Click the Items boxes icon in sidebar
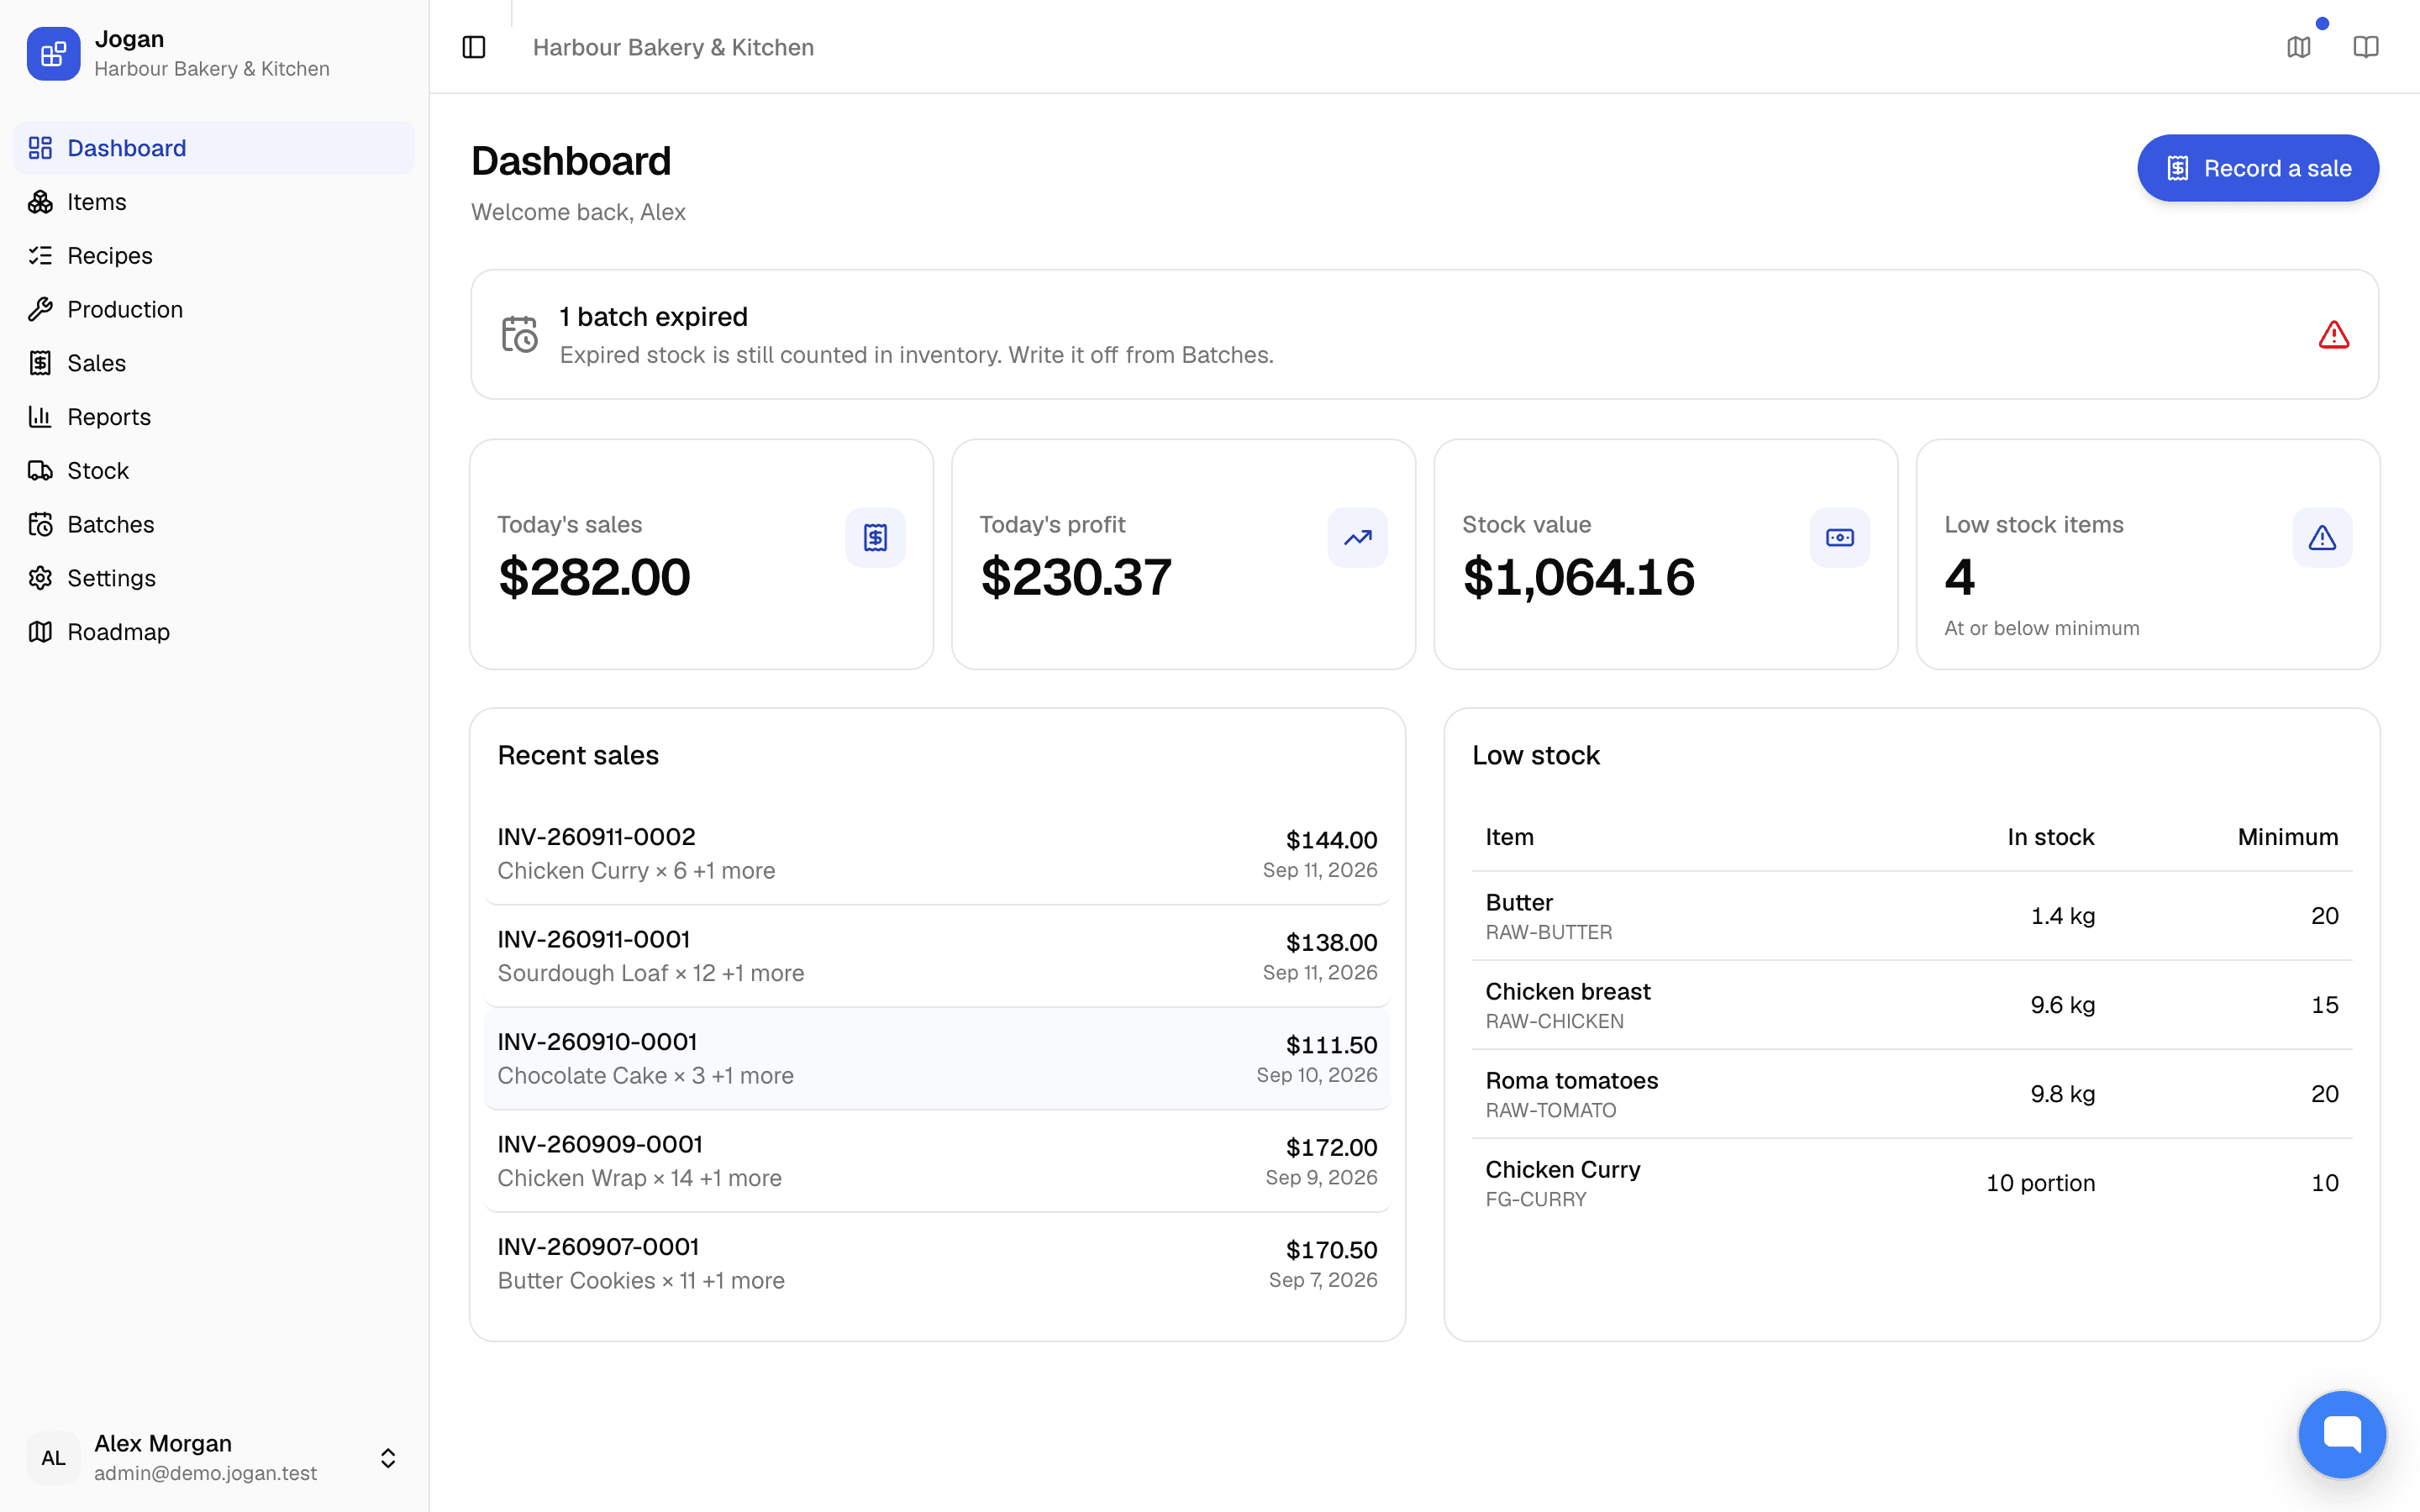 coord(40,202)
